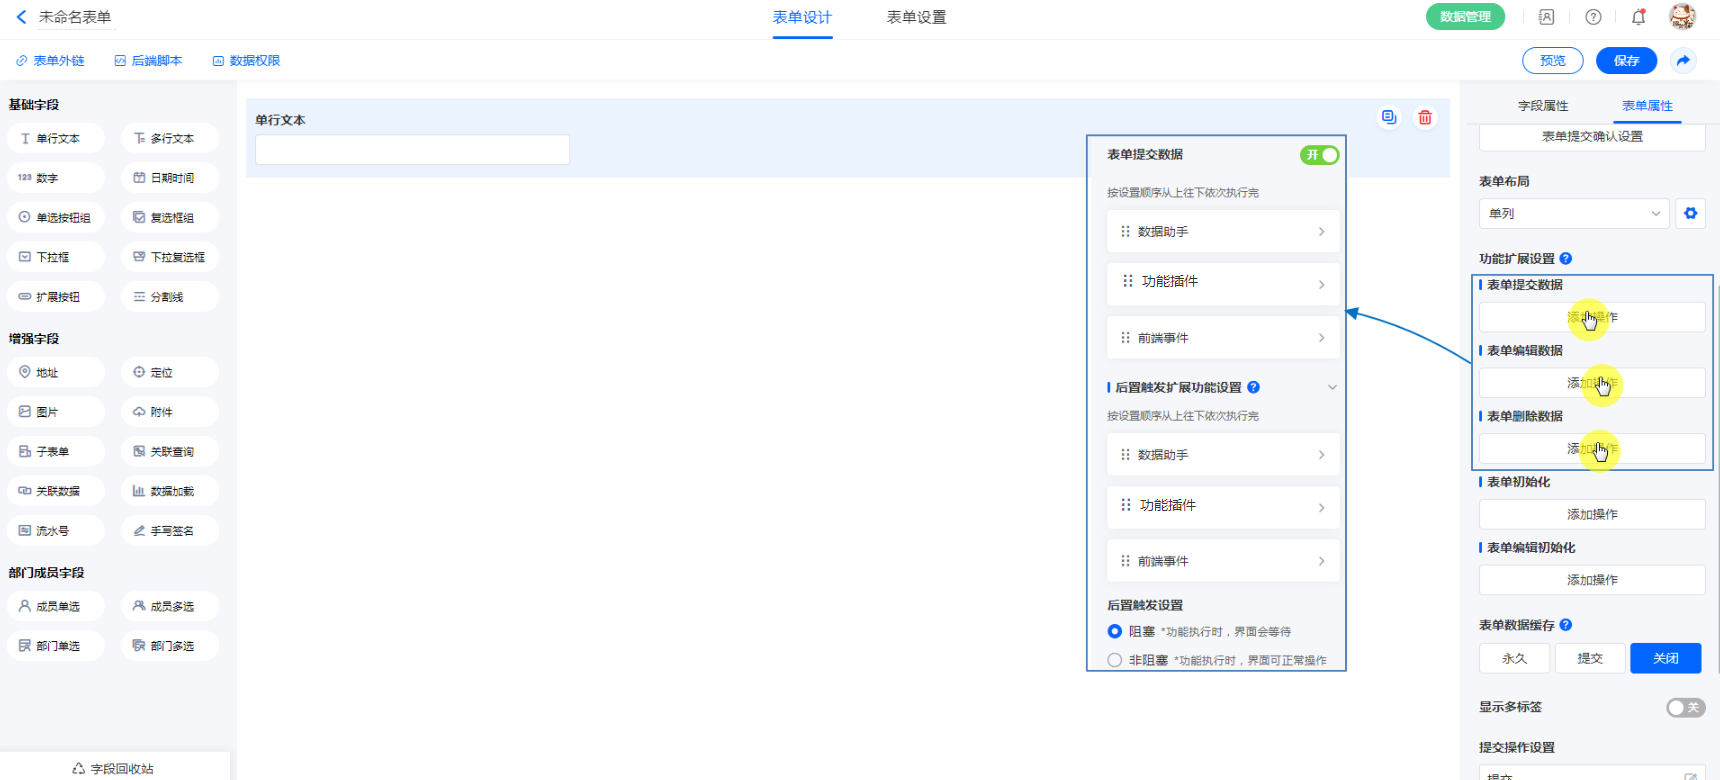This screenshot has height=780, width=1720.
Task: Toggle the 表单提交数据 switch off
Action: [x=1319, y=155]
